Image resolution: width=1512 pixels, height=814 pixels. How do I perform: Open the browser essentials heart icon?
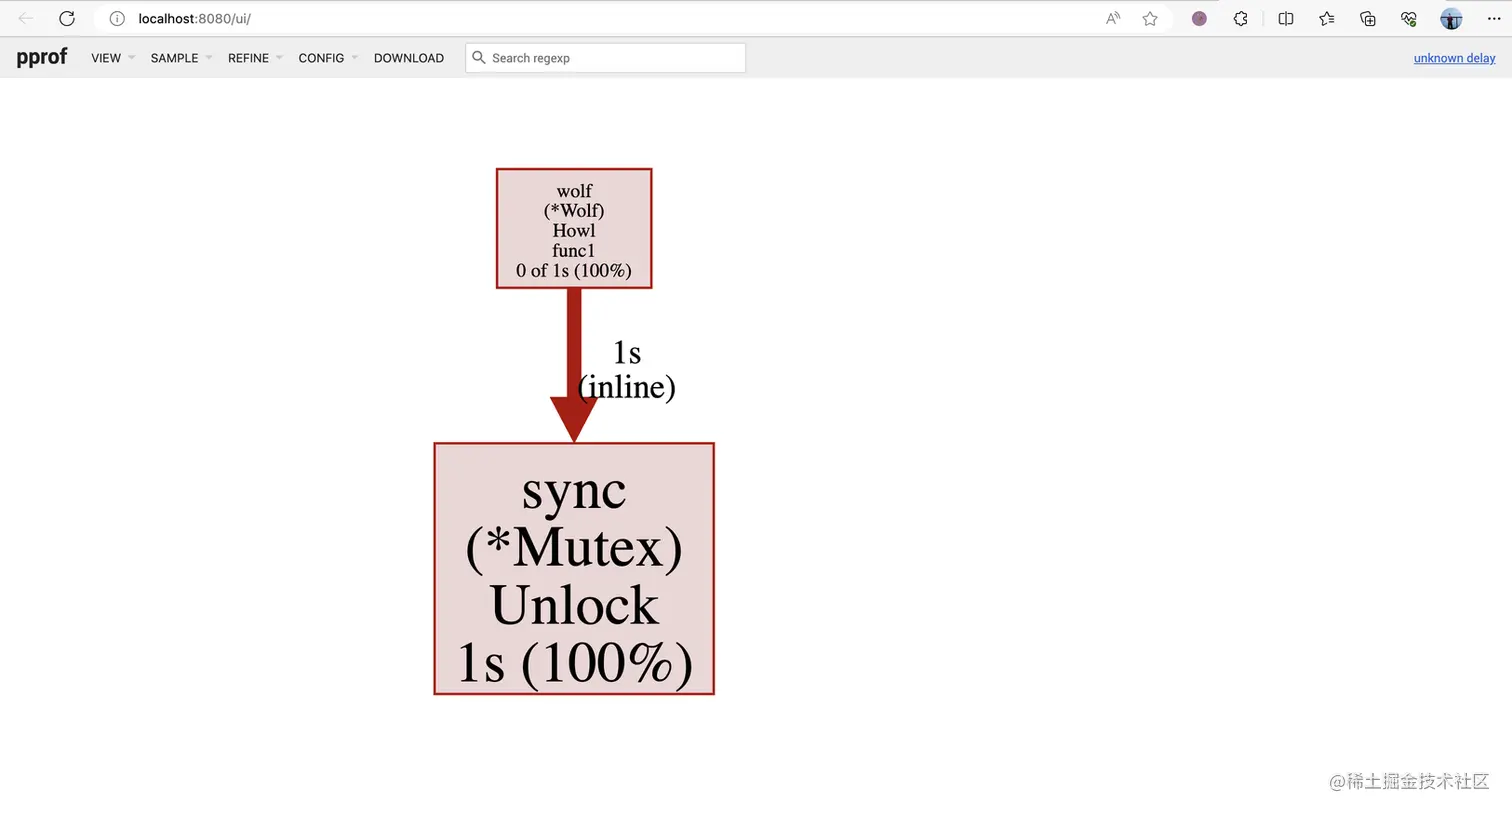[x=1409, y=18]
